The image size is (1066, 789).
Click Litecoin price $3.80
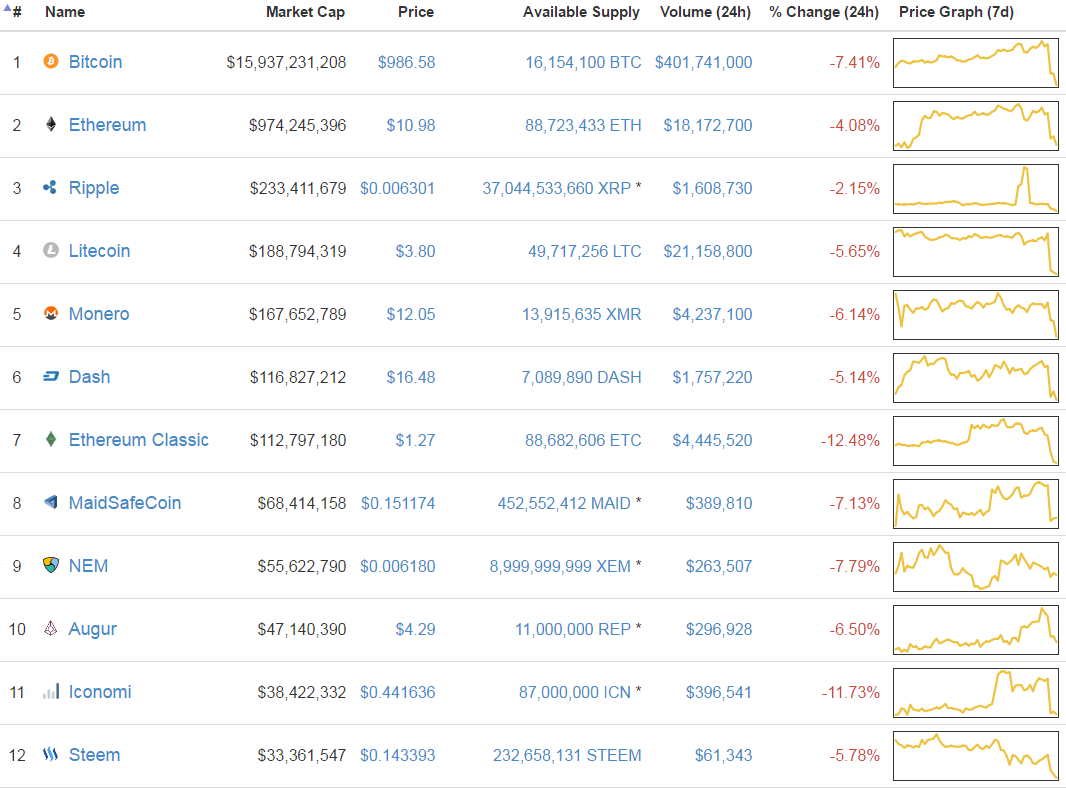click(415, 251)
